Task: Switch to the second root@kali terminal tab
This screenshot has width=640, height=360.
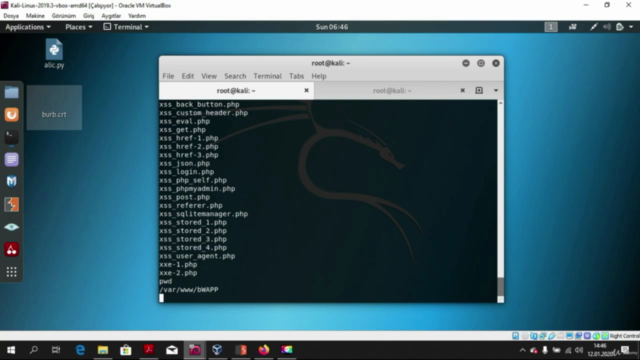Action: [x=392, y=91]
